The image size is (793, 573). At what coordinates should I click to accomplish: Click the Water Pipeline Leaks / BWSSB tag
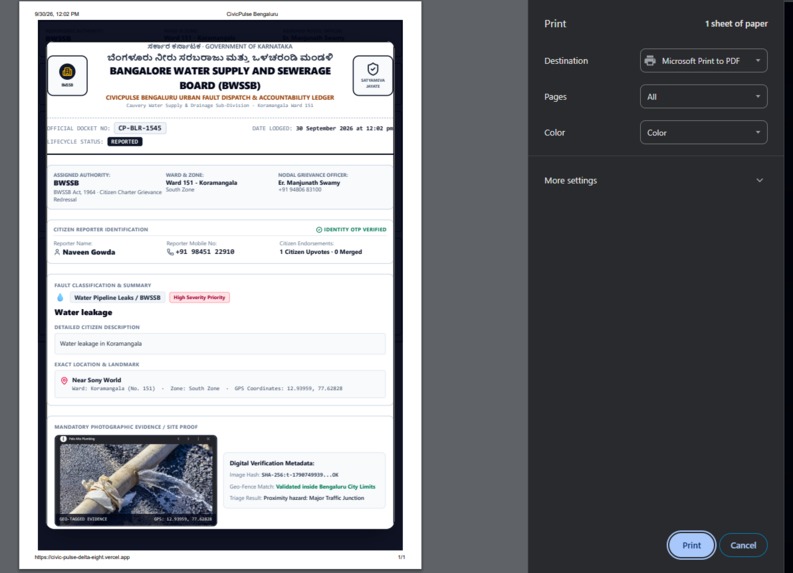tap(117, 297)
